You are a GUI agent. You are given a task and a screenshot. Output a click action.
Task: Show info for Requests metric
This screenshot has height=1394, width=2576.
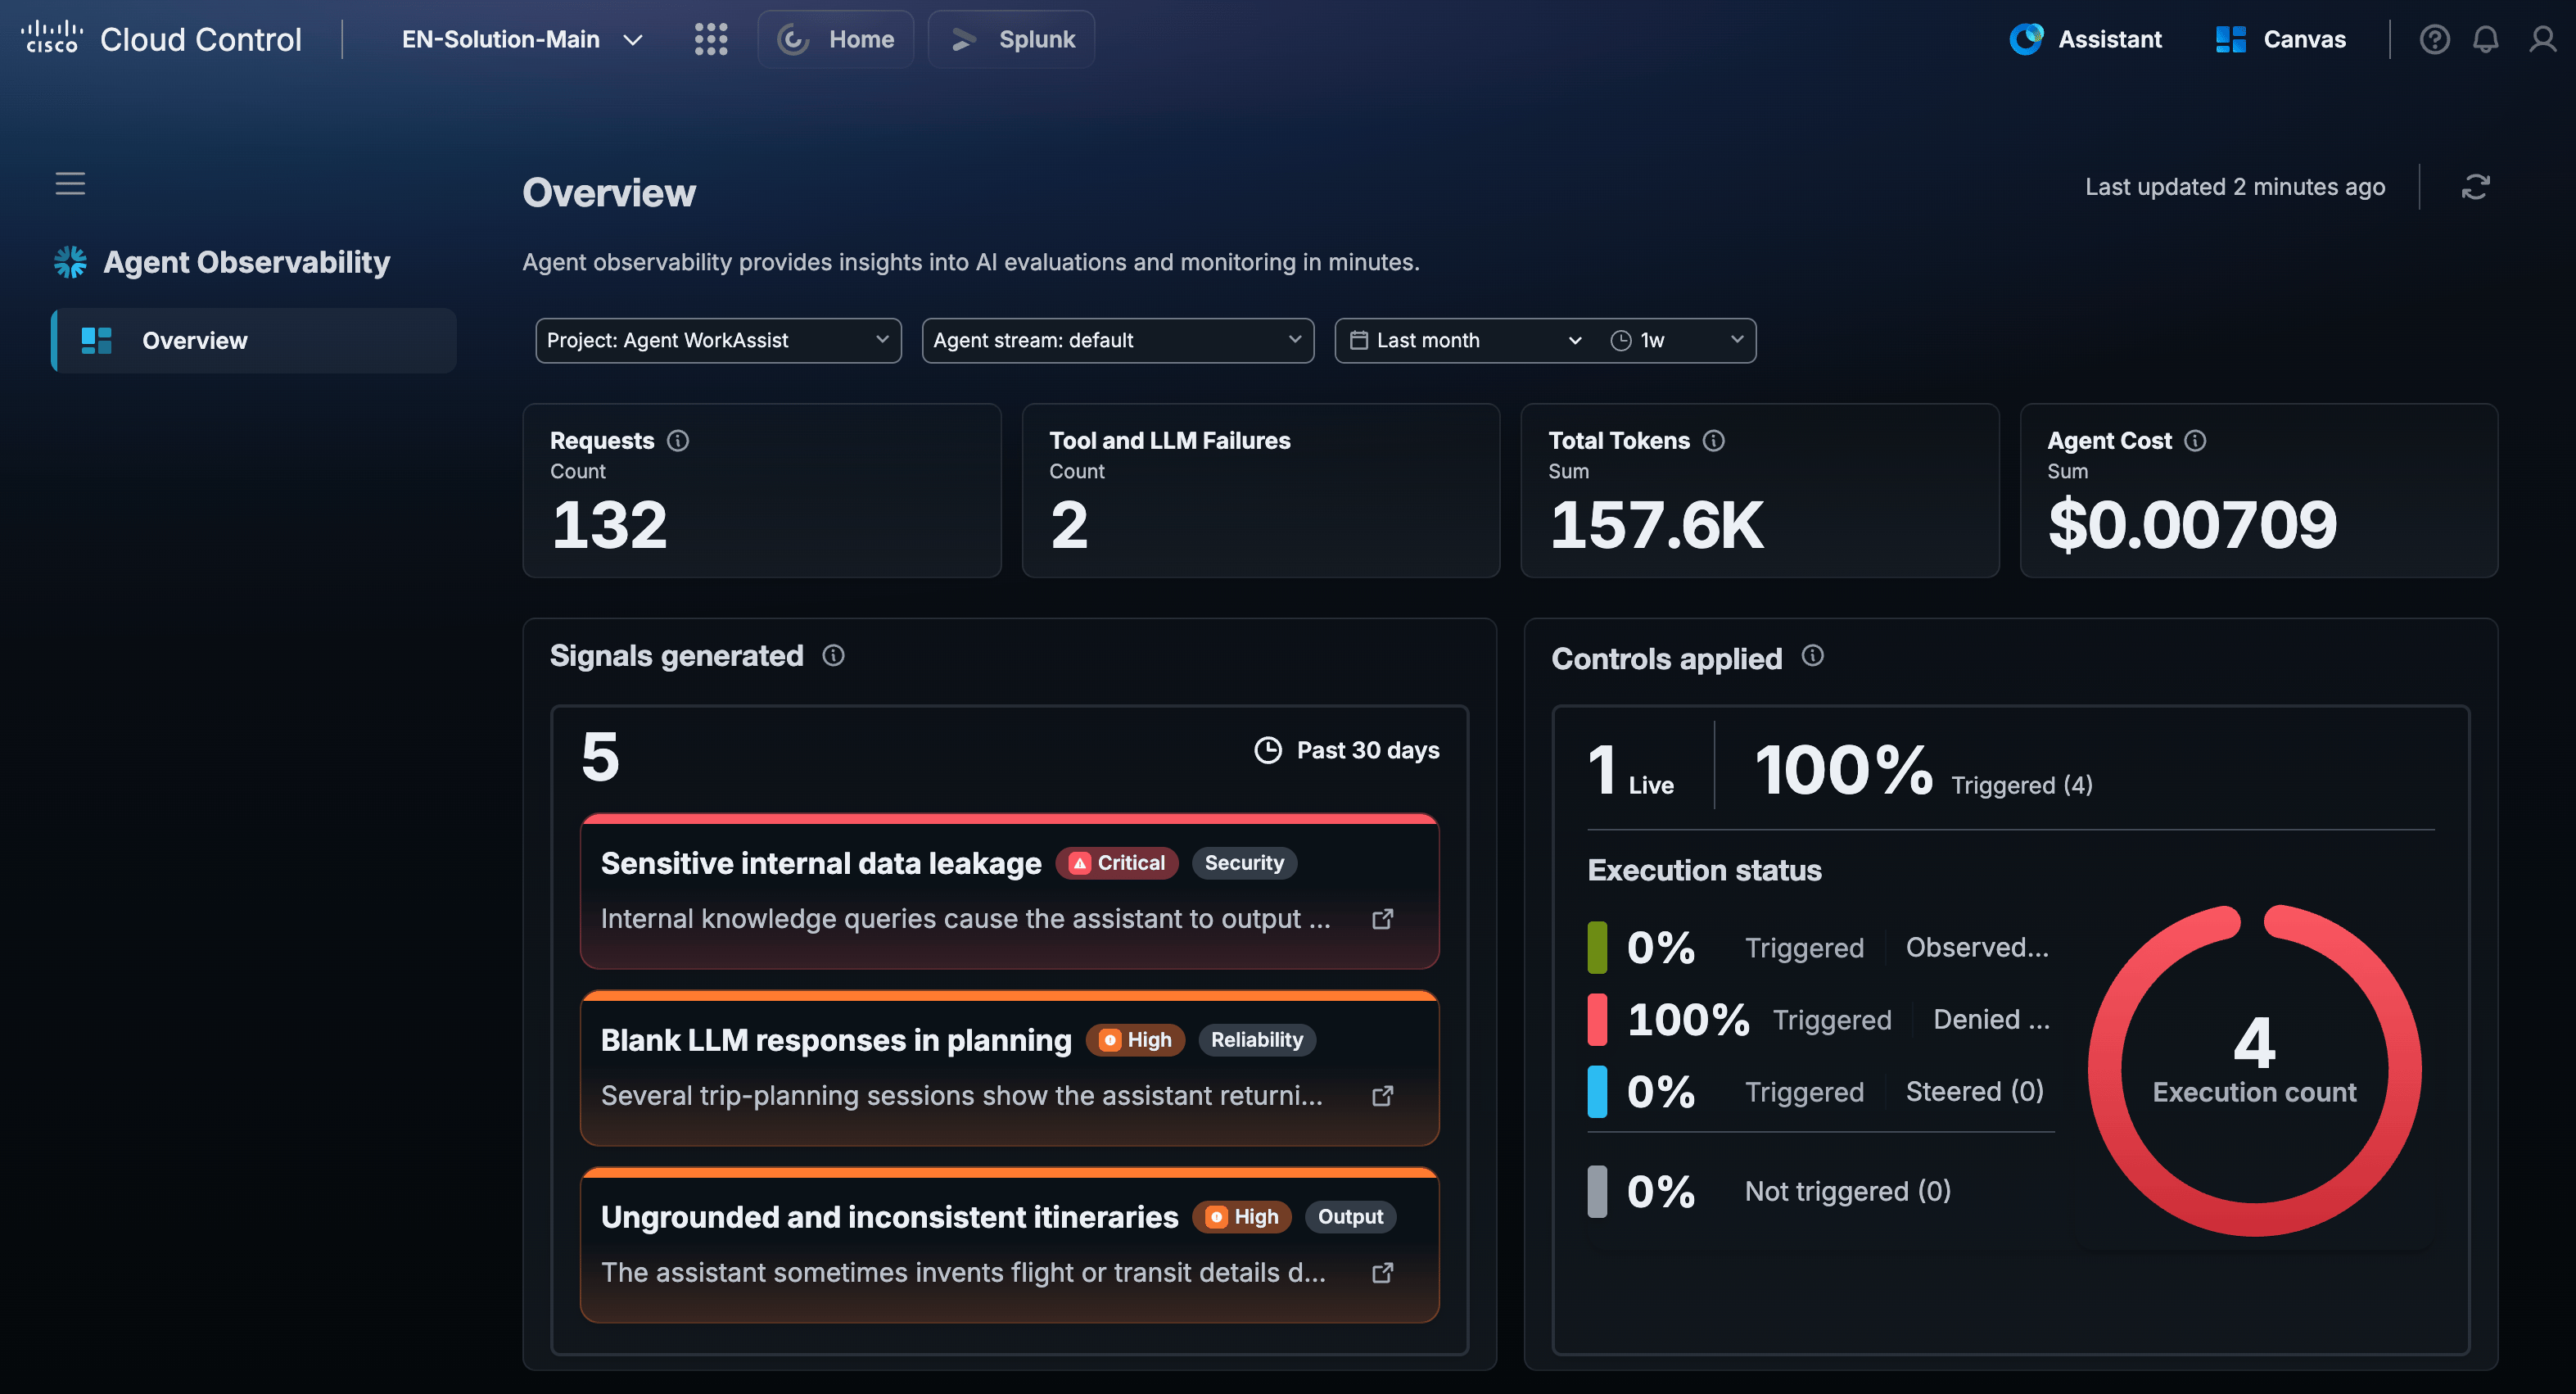click(678, 440)
